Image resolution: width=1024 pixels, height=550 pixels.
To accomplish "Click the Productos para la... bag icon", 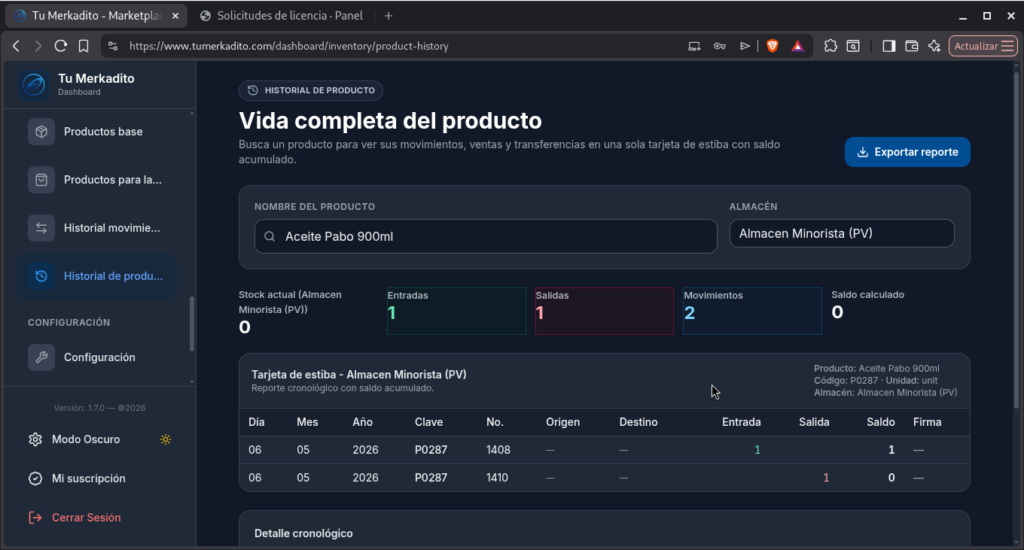I will pos(41,180).
